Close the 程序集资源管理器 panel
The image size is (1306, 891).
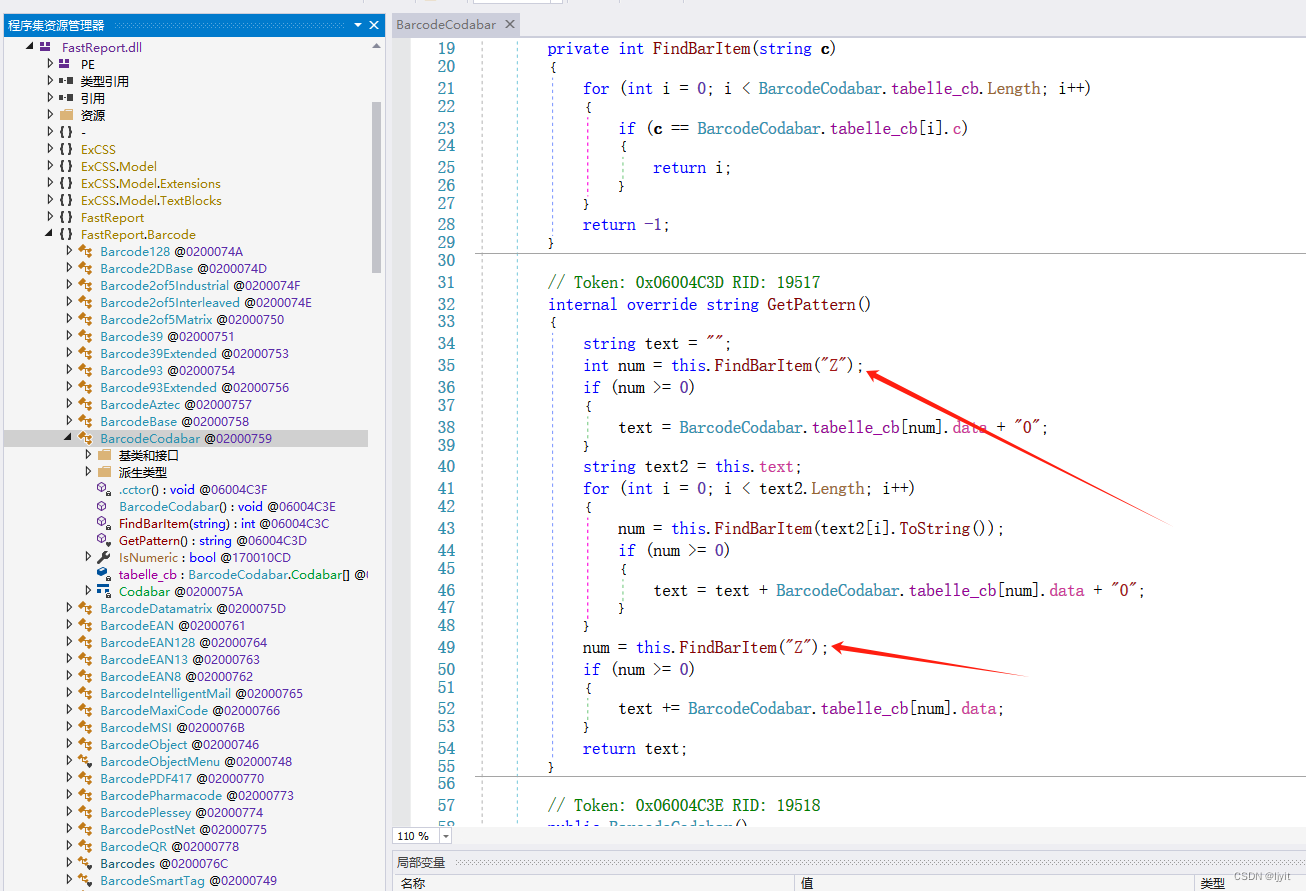point(374,25)
